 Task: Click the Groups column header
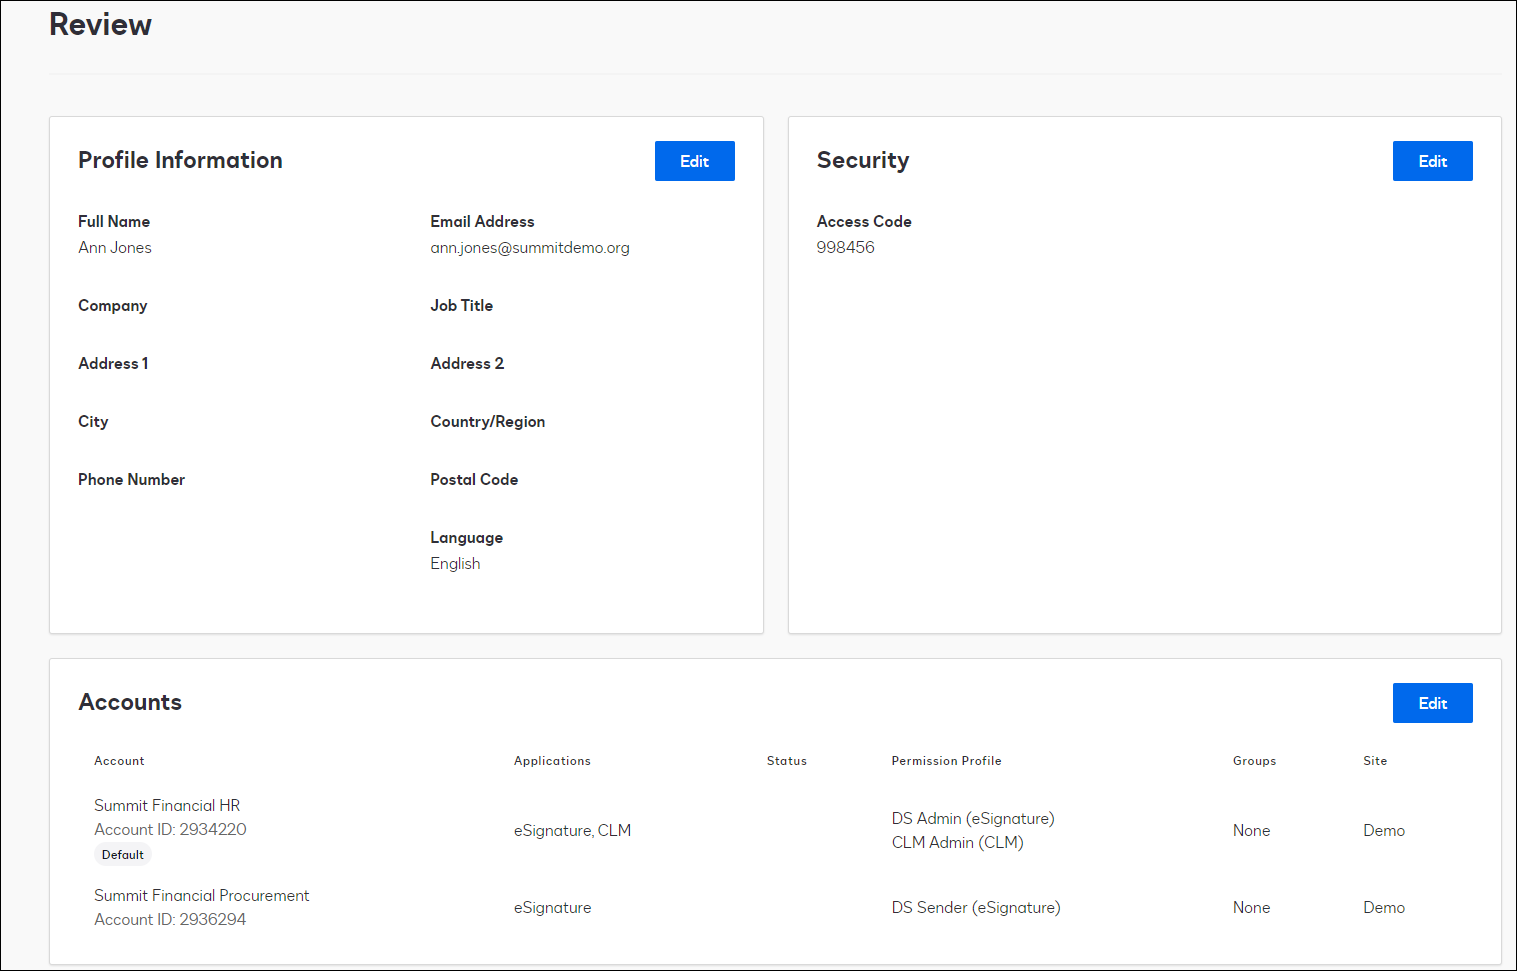[1254, 761]
